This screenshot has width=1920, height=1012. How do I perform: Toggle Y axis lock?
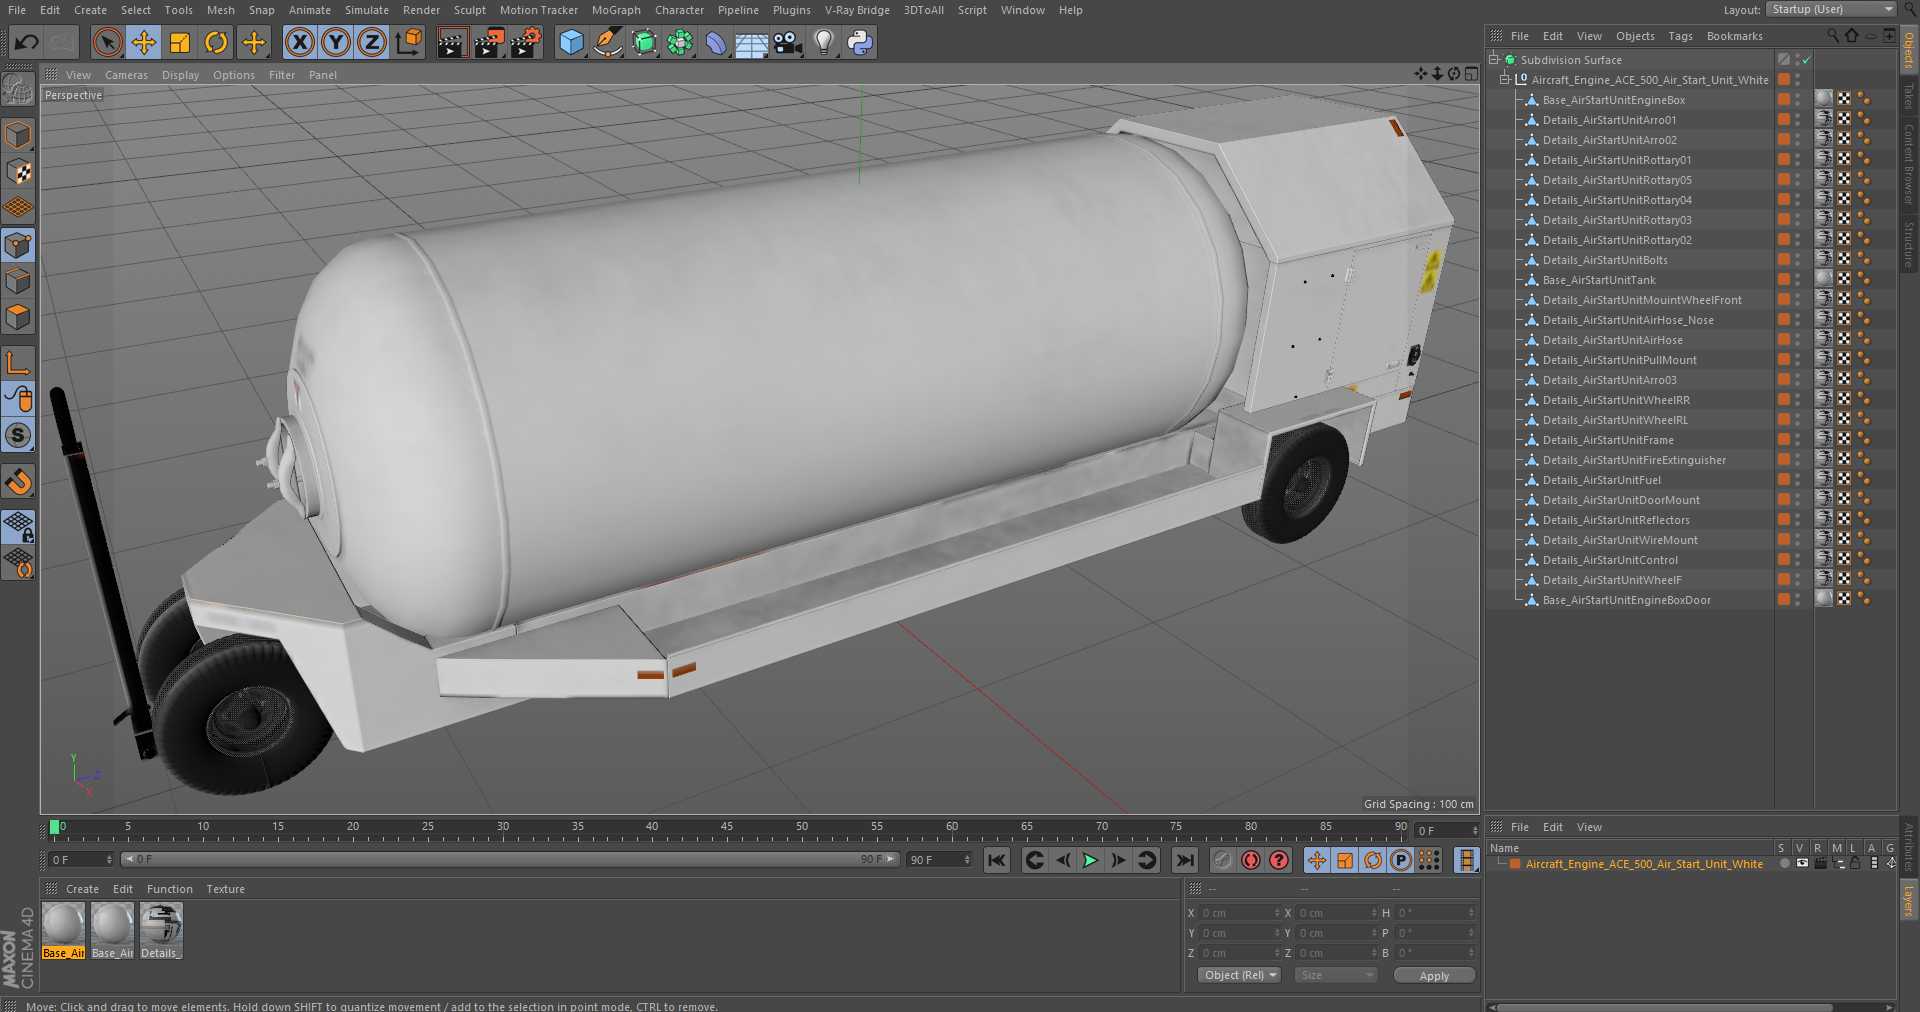tap(336, 42)
